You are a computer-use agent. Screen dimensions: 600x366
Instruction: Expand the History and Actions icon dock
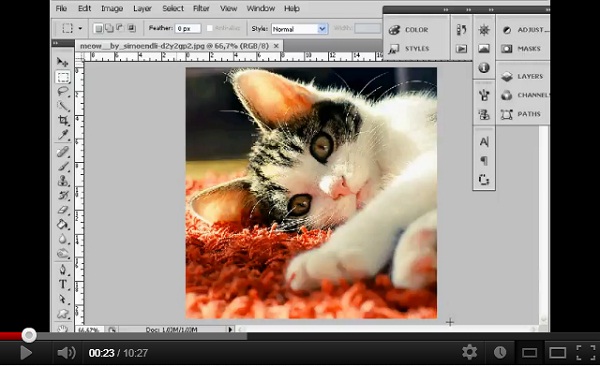pos(468,10)
